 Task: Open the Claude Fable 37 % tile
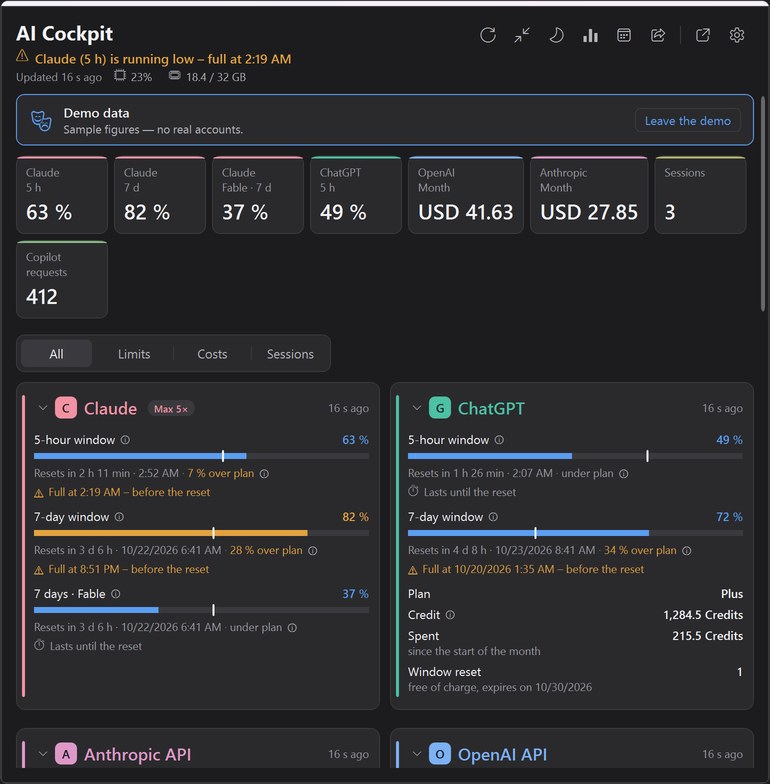[258, 195]
